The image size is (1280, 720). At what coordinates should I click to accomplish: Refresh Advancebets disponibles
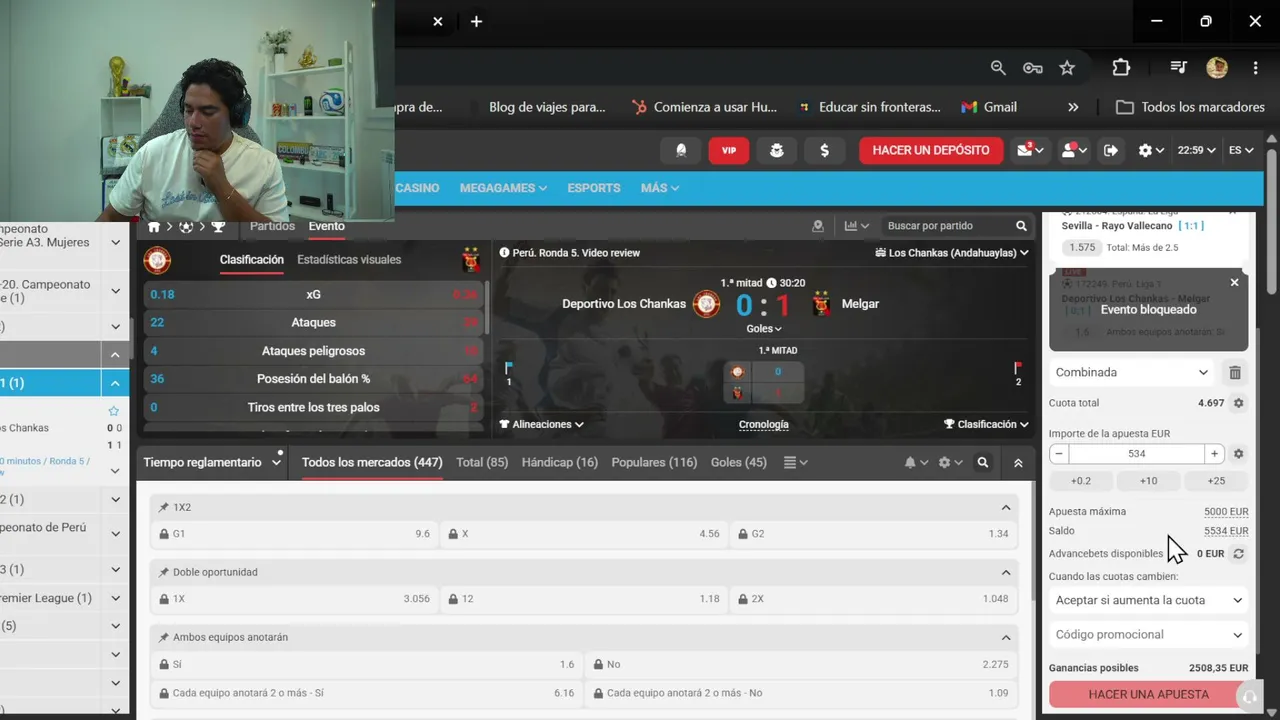tap(1238, 553)
